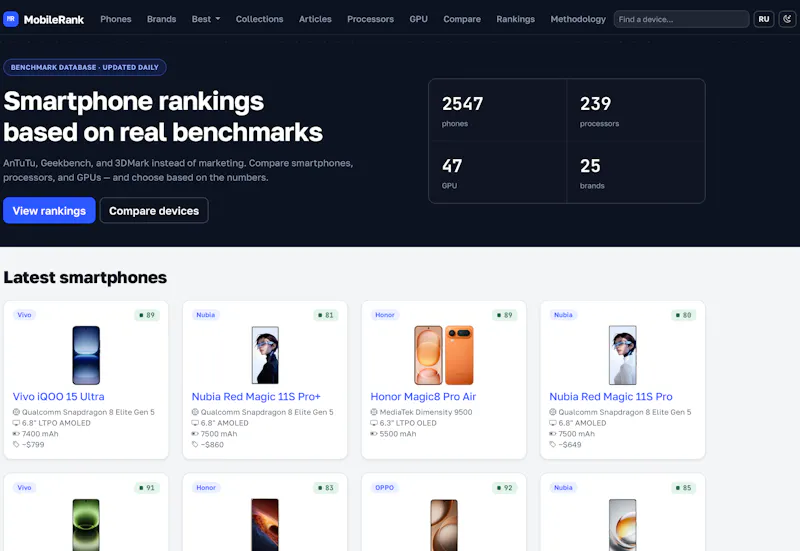
Task: Open Rankings in the top navigation
Action: point(515,19)
